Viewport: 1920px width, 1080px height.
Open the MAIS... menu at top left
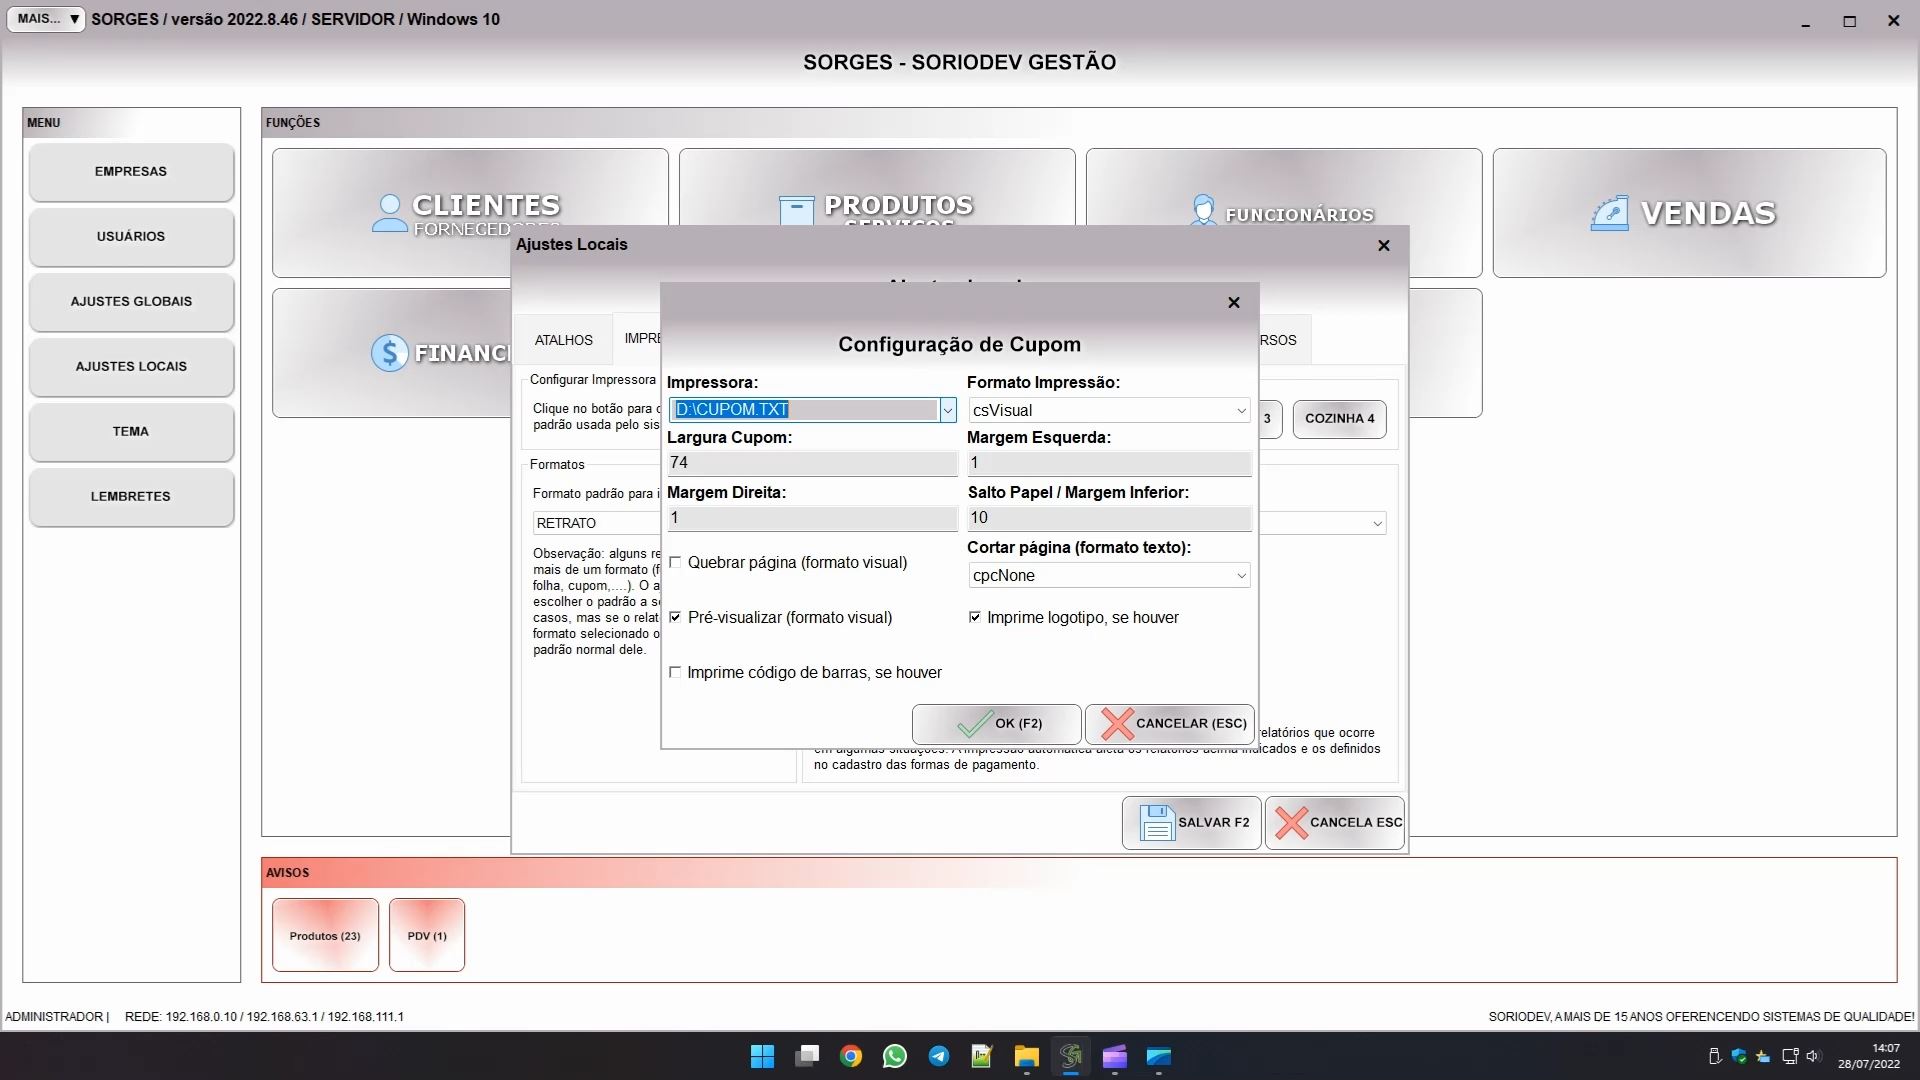pos(46,19)
